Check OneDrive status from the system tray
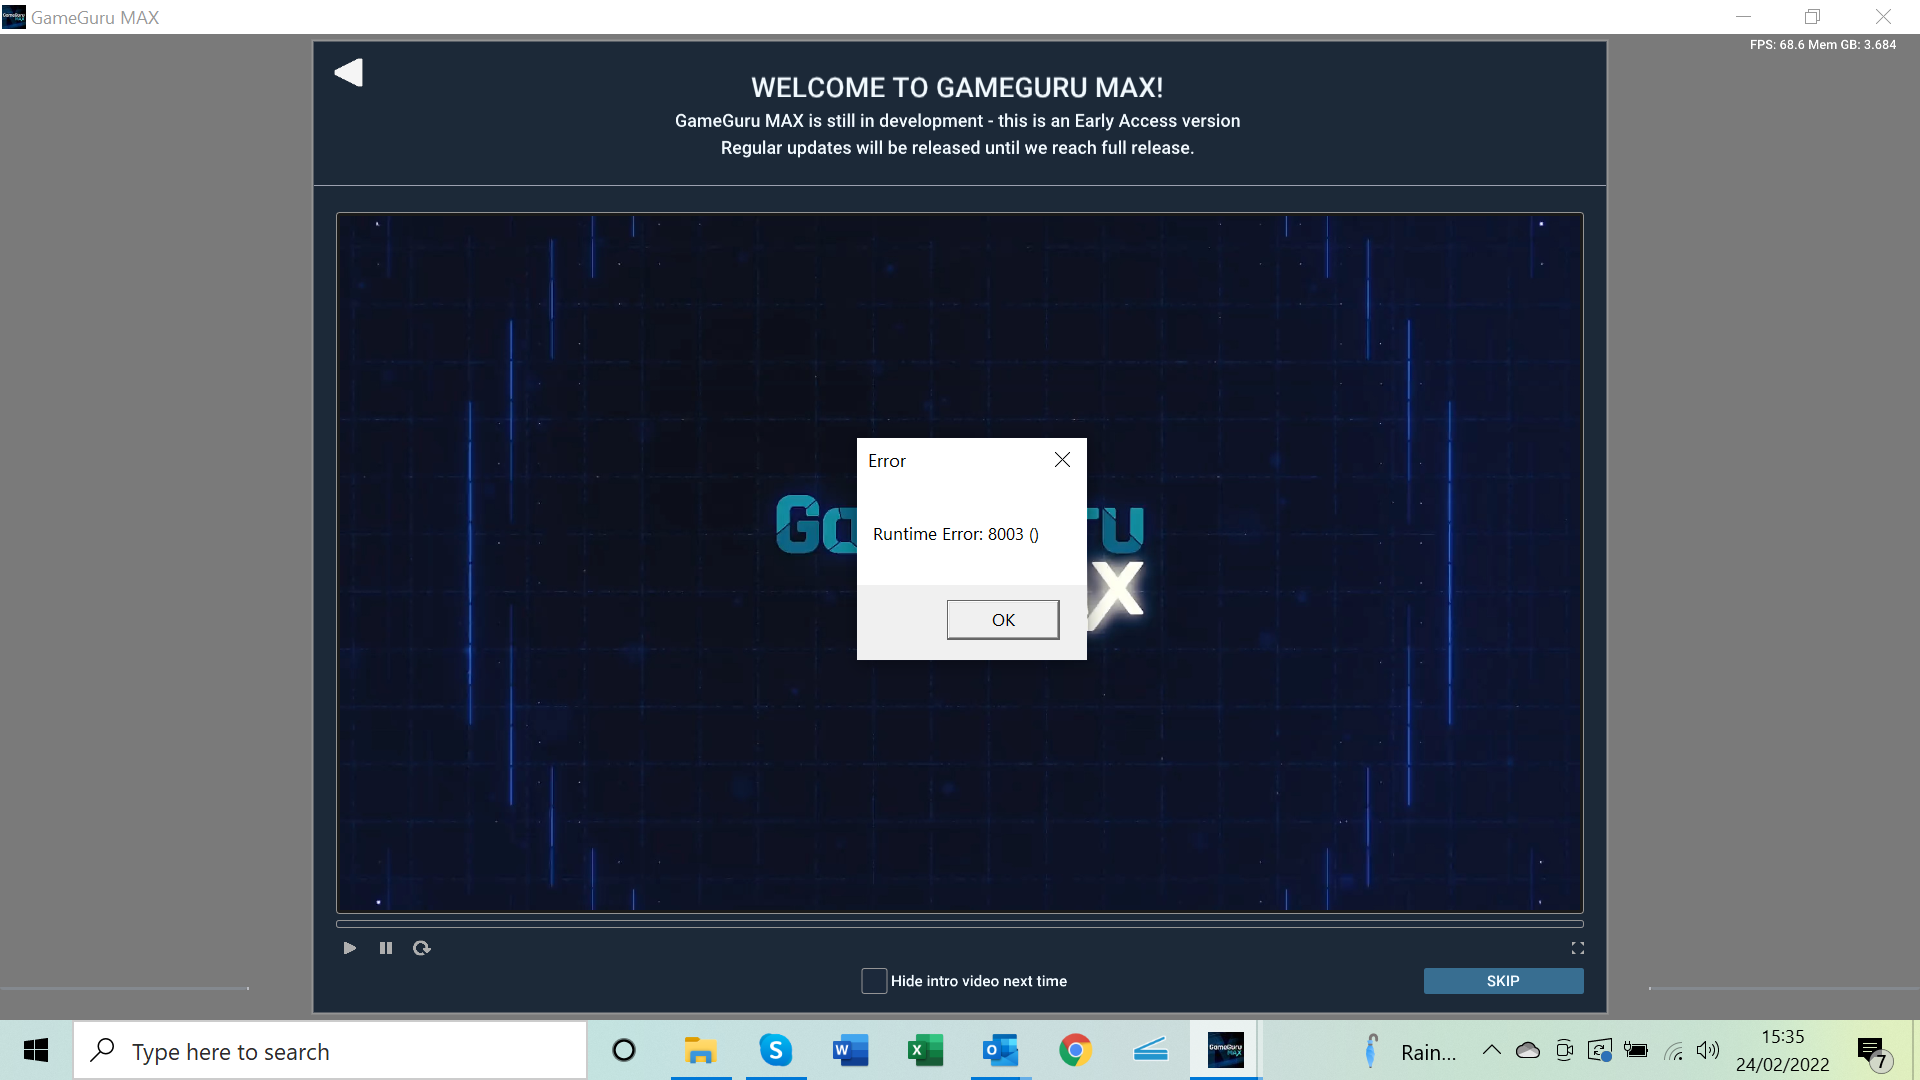The height and width of the screenshot is (1080, 1920). point(1527,1050)
